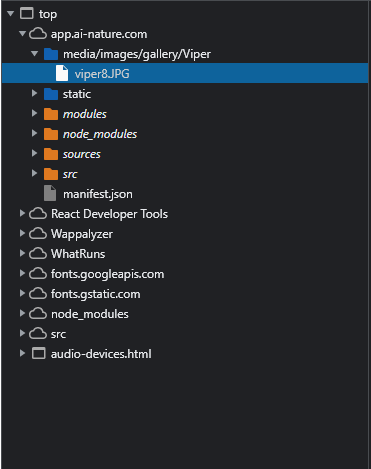Click the manifest.json gray file icon
Screen dimensions: 371x469
(x=50, y=193)
